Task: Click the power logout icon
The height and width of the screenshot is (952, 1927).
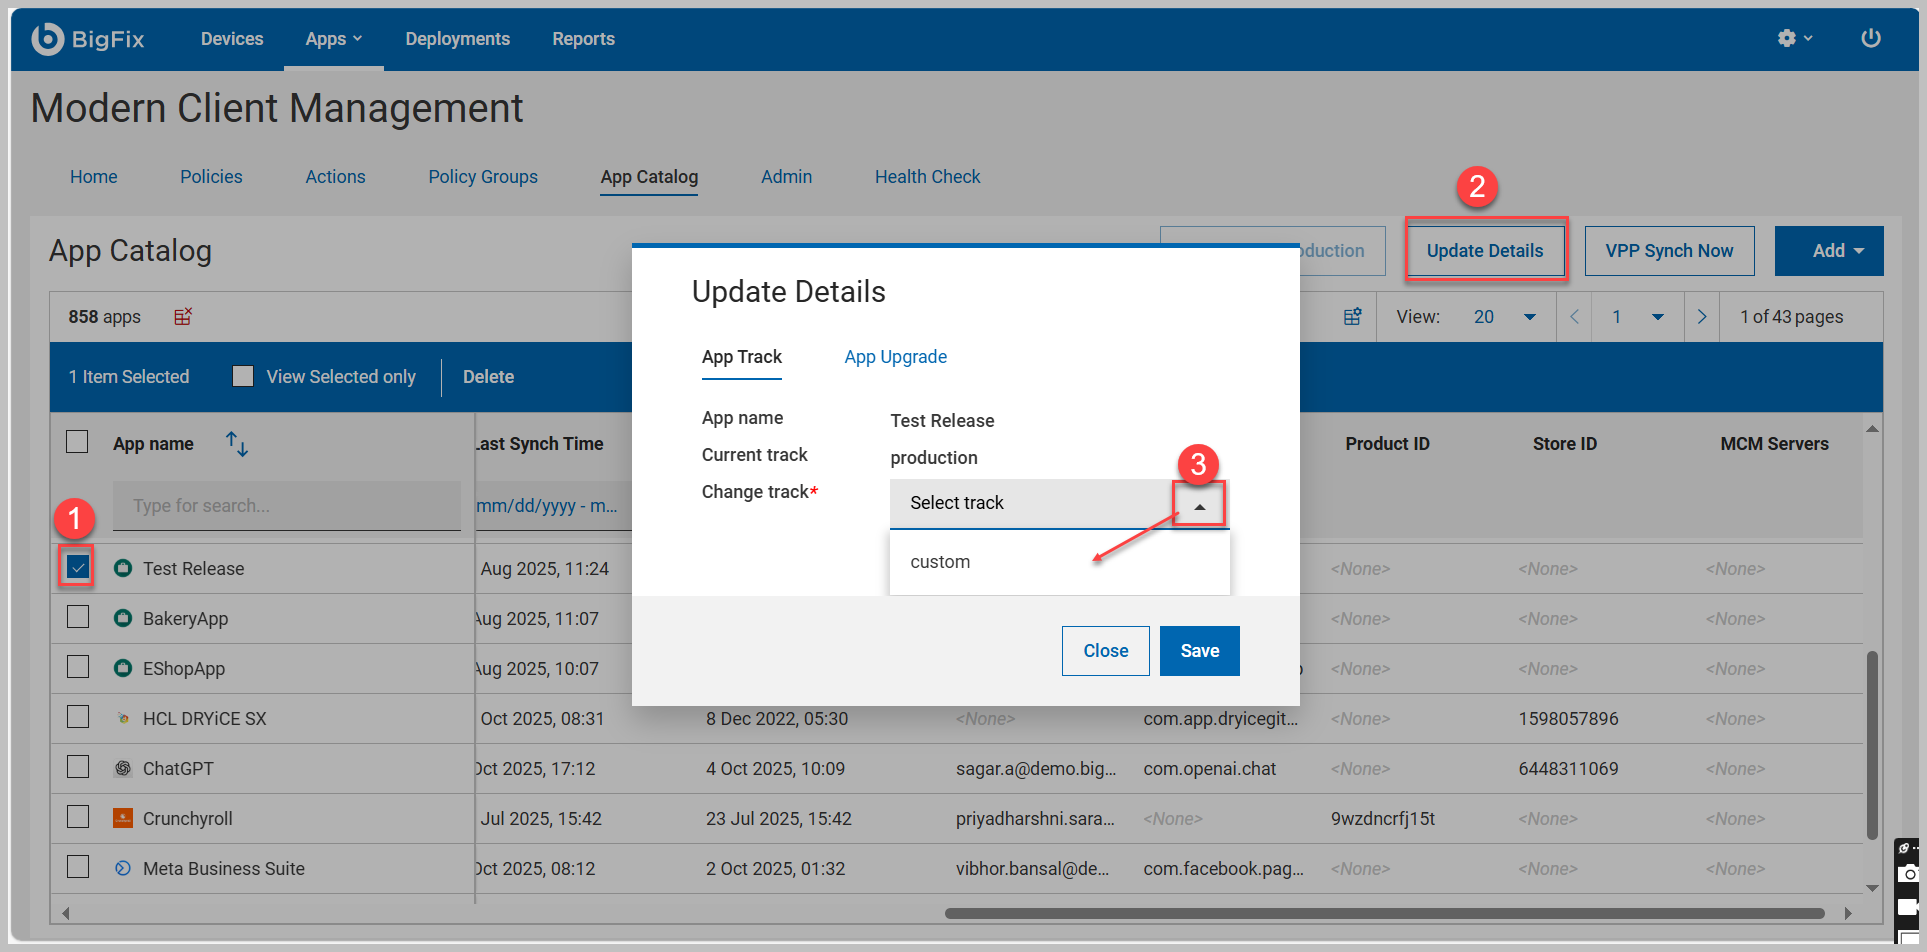Action: coord(1871,38)
